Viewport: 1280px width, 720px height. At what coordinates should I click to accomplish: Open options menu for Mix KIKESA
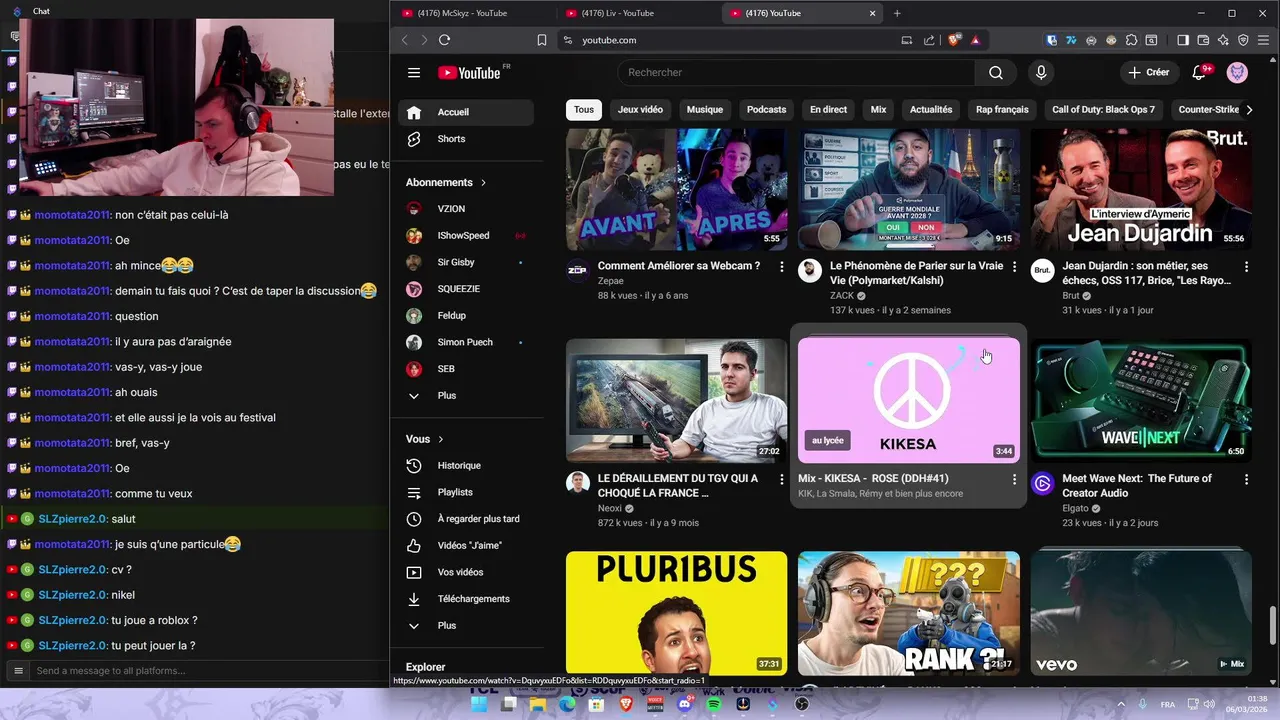point(1014,480)
